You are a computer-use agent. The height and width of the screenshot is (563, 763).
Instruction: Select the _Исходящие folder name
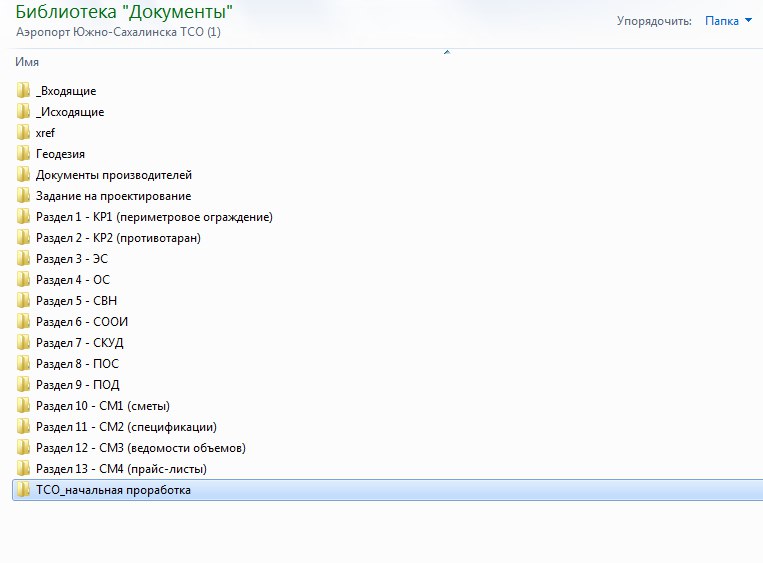[70, 112]
